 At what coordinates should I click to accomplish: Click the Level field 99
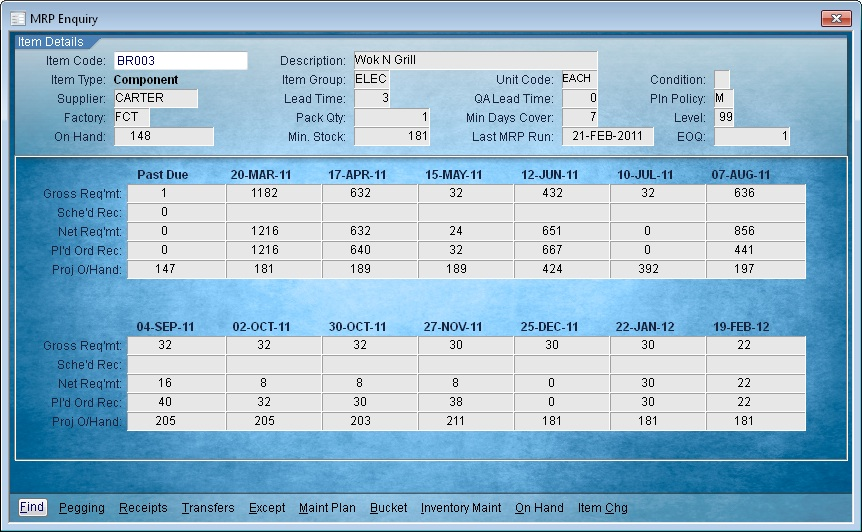tap(723, 117)
